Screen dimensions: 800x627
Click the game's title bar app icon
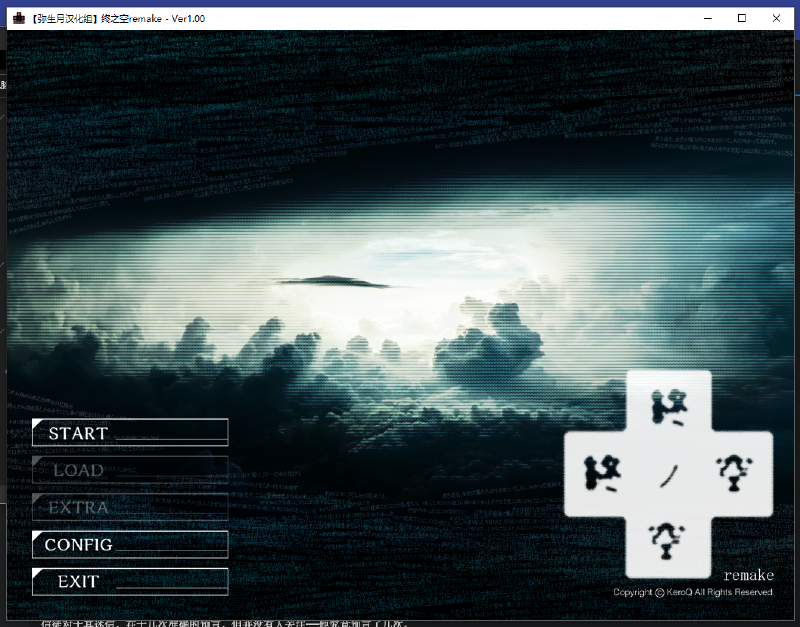(x=19, y=18)
